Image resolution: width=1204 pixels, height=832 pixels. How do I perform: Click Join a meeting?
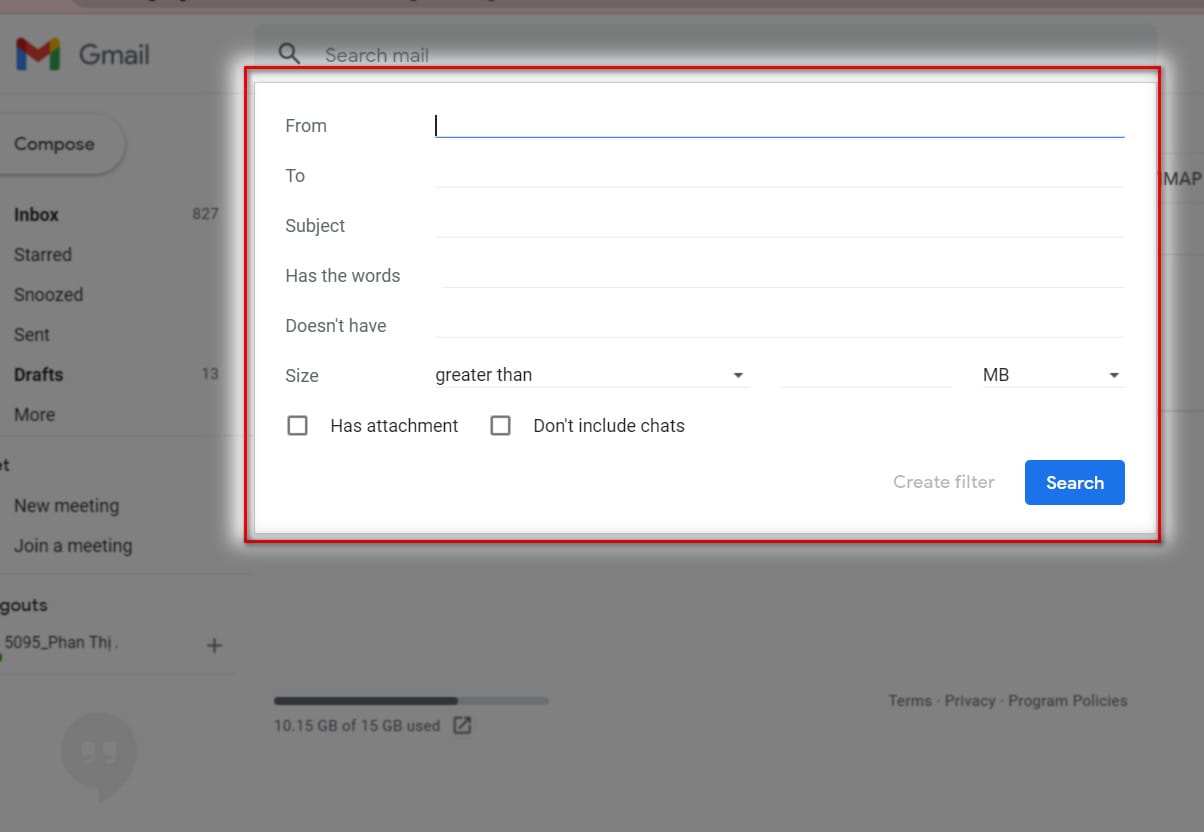73,546
